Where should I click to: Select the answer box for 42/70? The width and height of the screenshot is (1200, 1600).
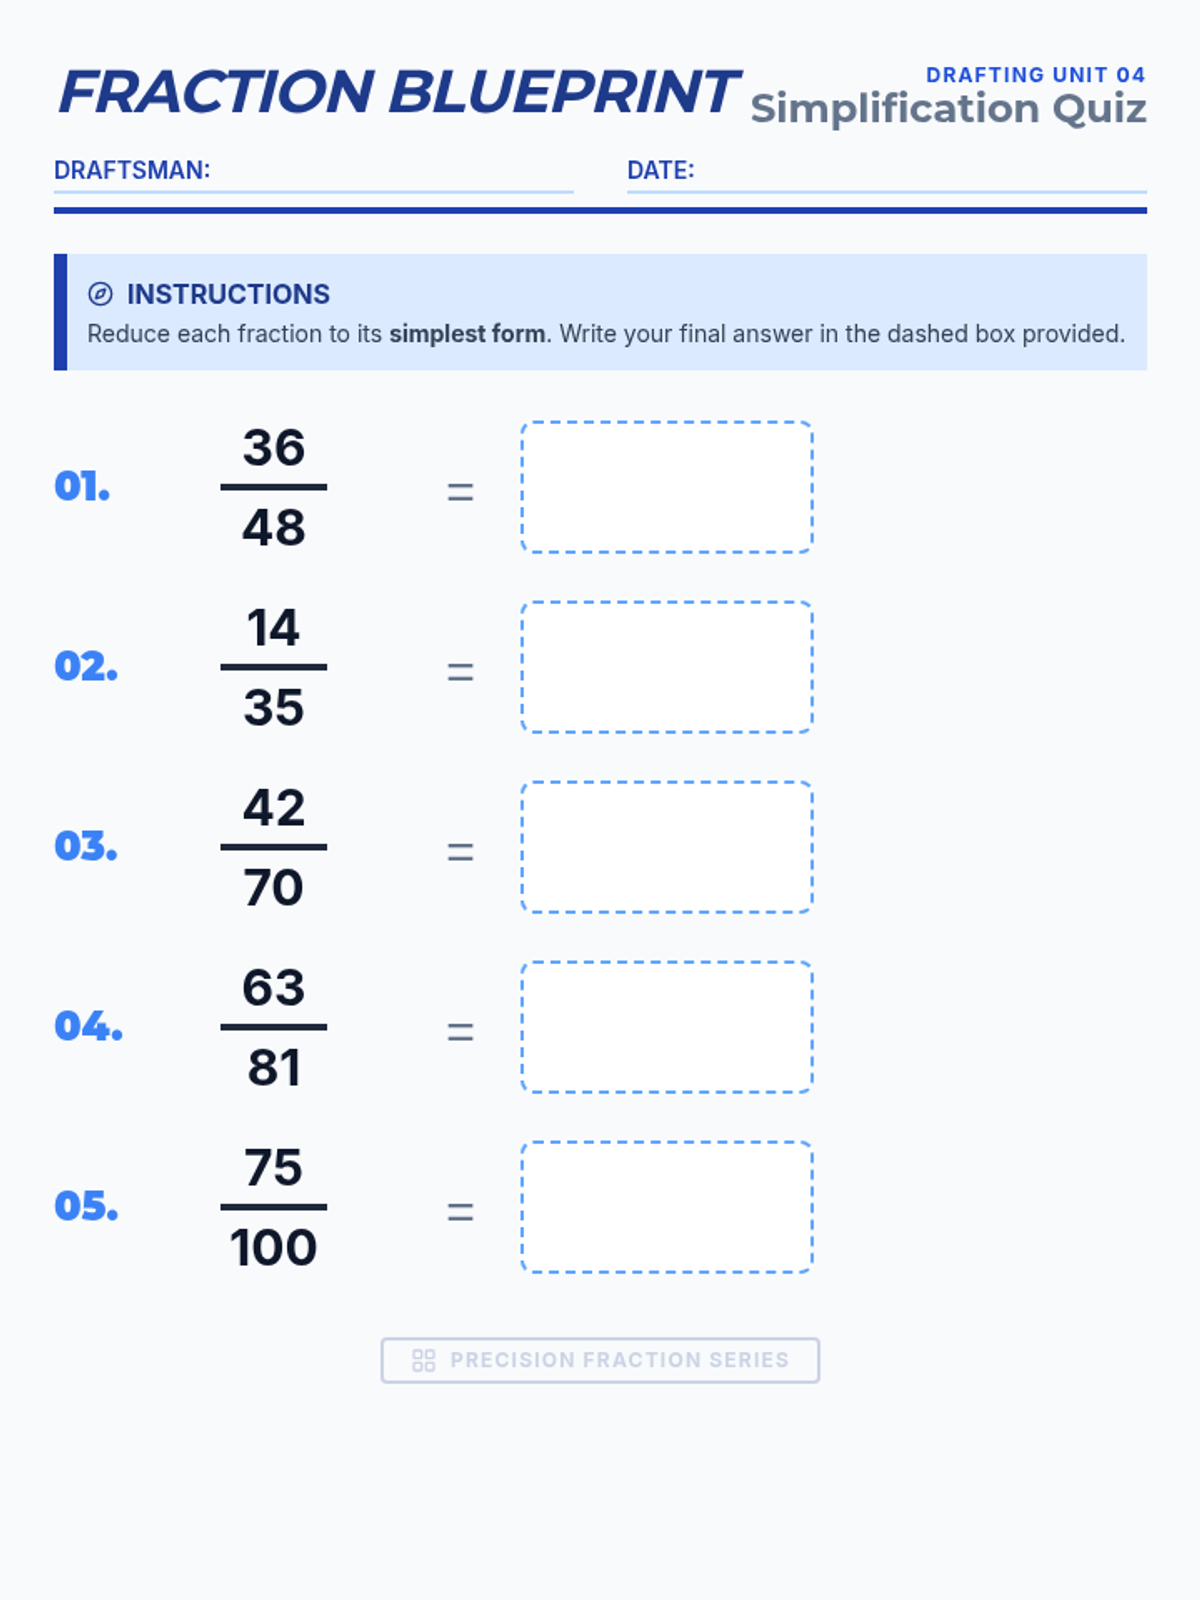tap(667, 847)
